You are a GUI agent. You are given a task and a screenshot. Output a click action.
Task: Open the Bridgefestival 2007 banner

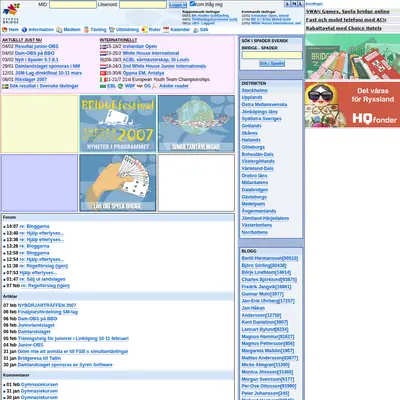coord(118,124)
